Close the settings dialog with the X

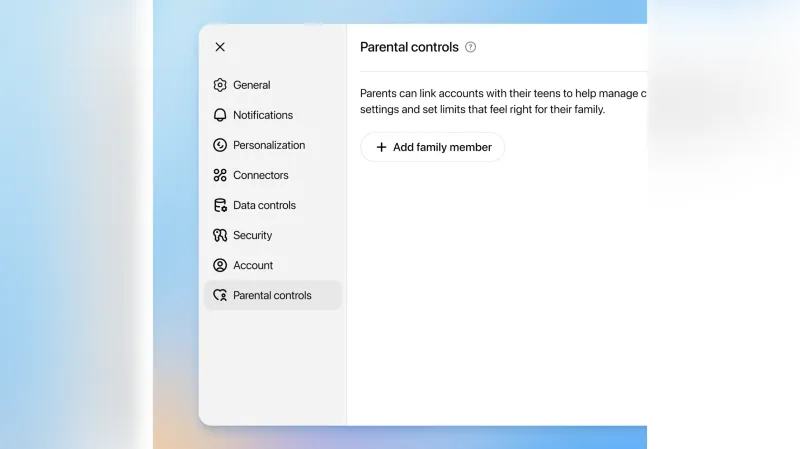point(220,47)
